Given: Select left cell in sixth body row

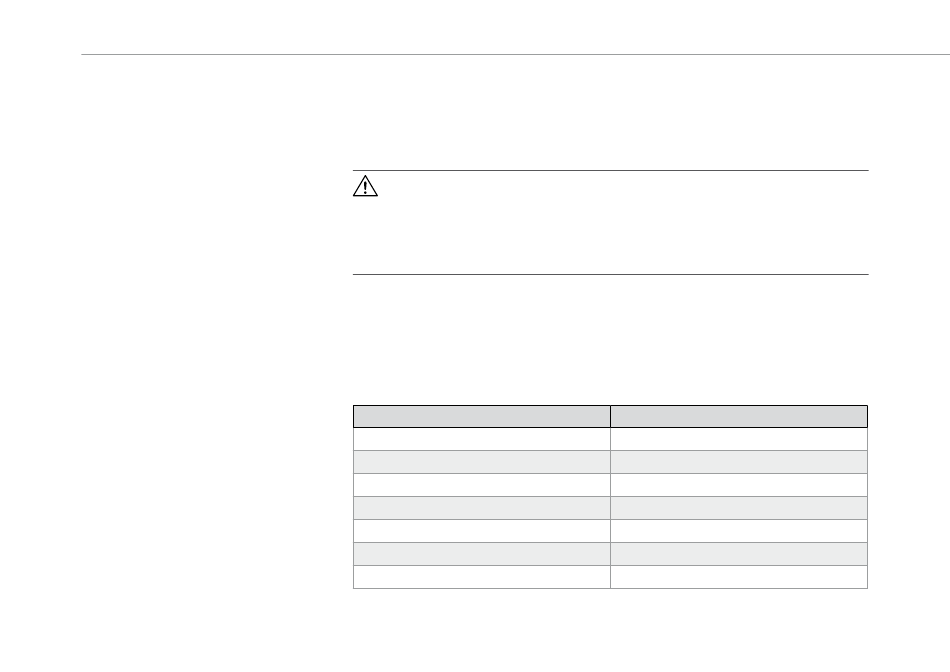Looking at the screenshot, I should click(x=482, y=554).
